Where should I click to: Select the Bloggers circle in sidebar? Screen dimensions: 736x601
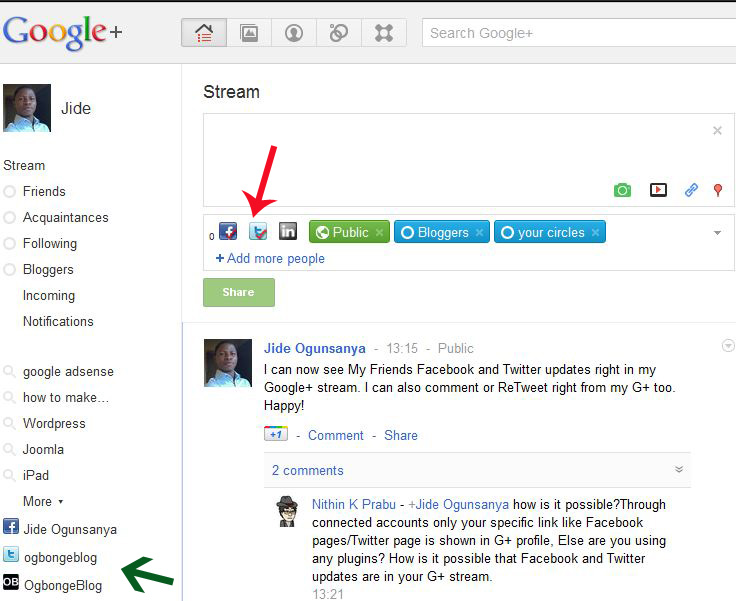48,270
